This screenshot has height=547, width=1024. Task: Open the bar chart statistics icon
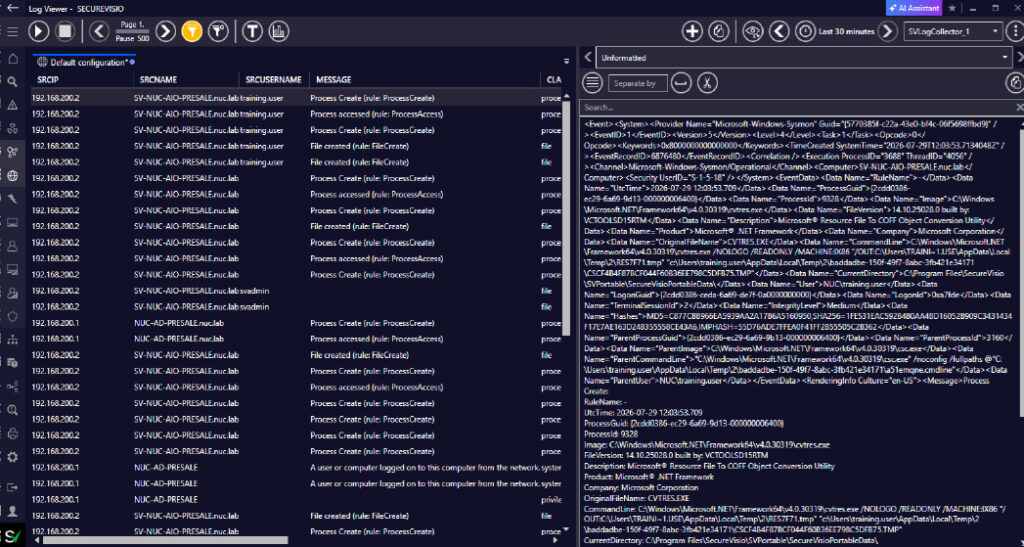pyautogui.click(x=279, y=31)
